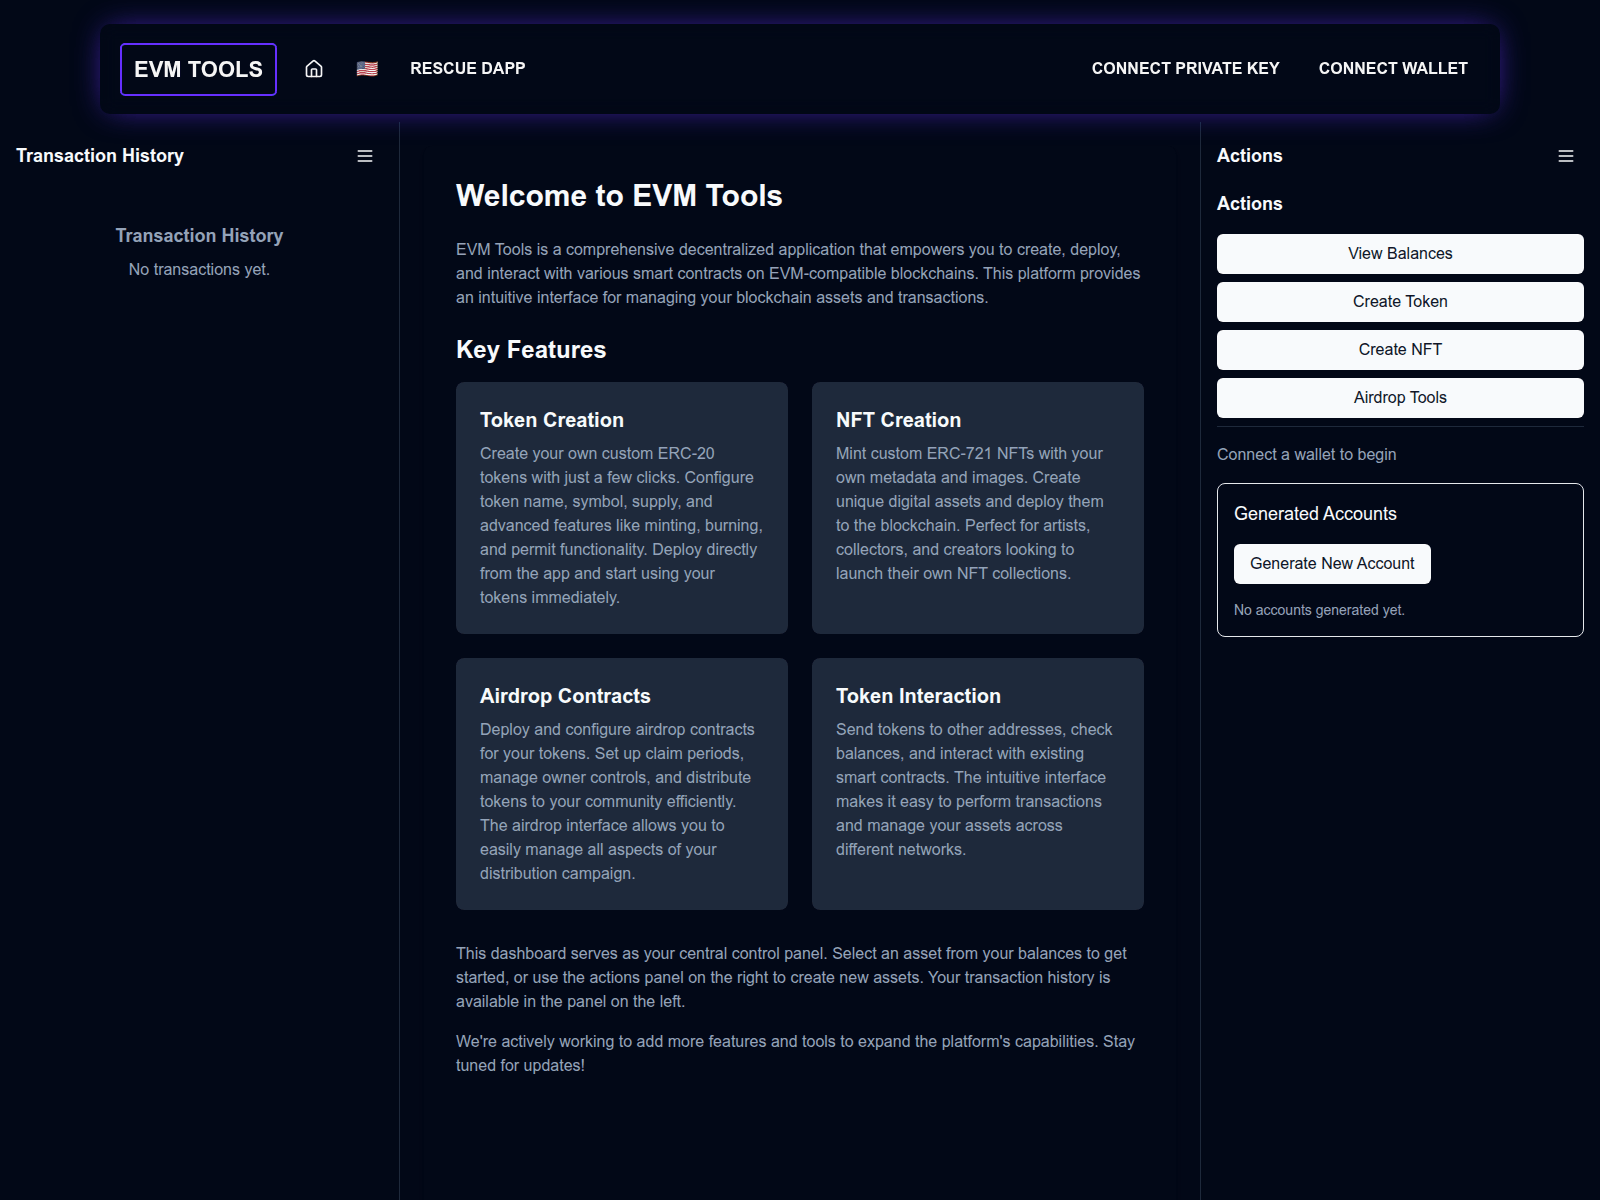
Task: Click the Welcome to EVM Tools heading
Action: tap(619, 196)
